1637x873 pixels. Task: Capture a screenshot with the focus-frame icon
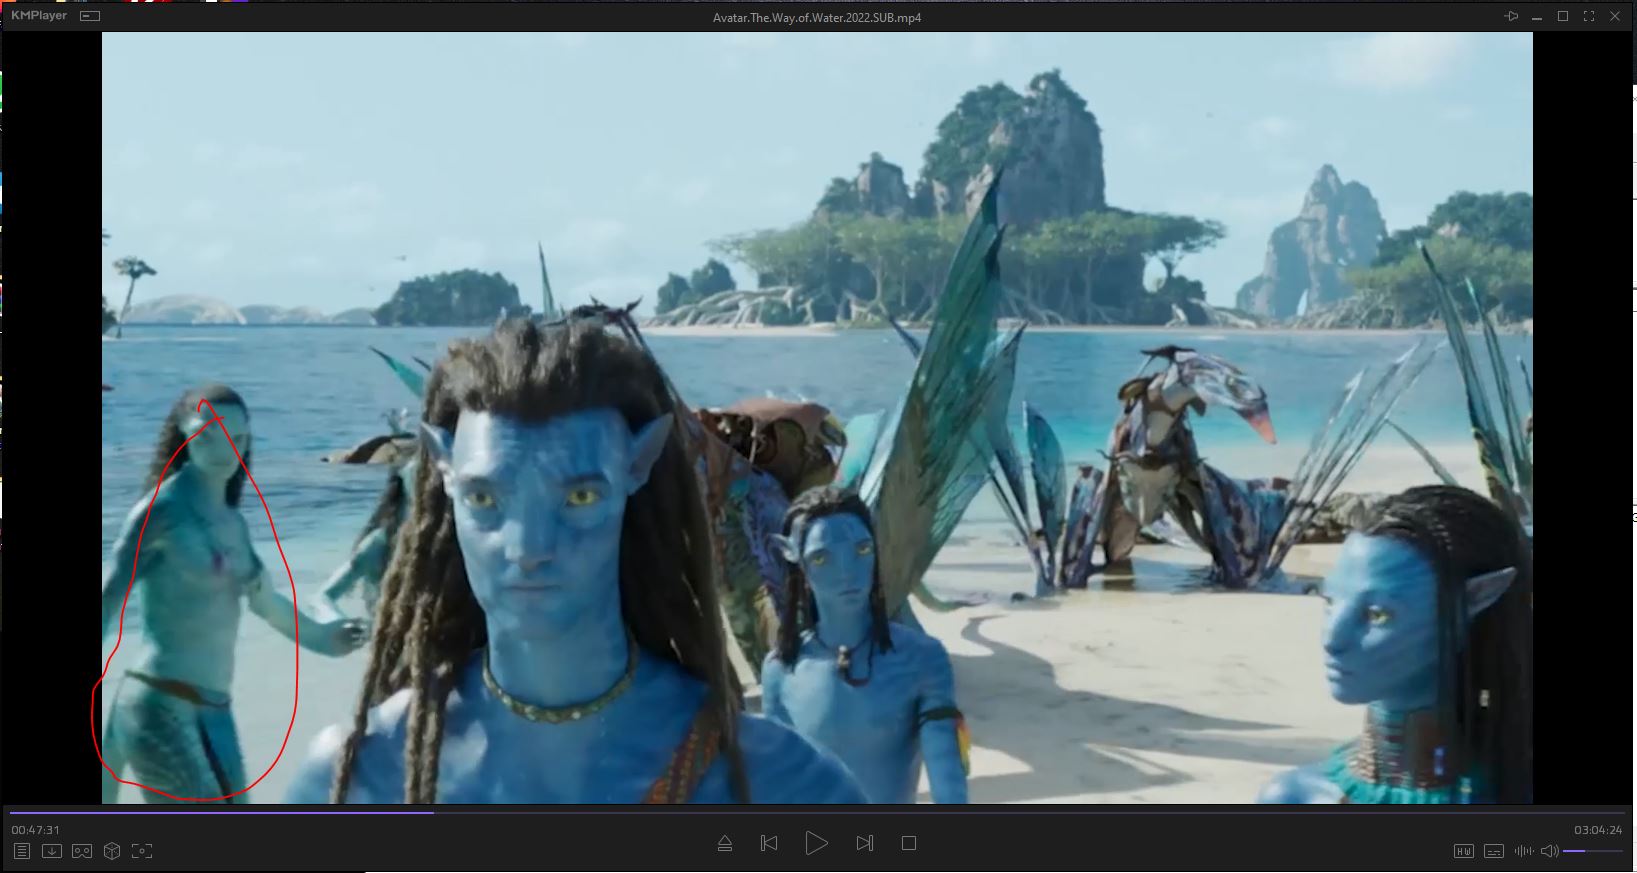pyautogui.click(x=142, y=851)
